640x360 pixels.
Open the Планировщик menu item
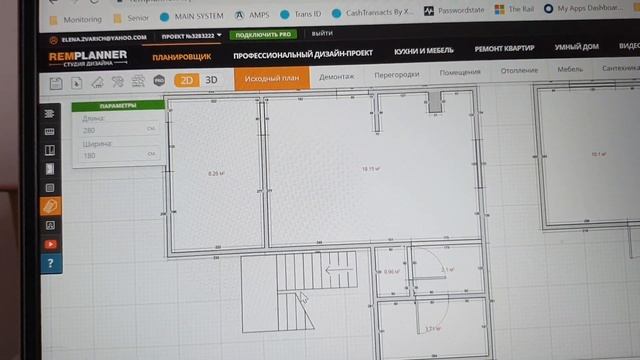pyautogui.click(x=182, y=57)
